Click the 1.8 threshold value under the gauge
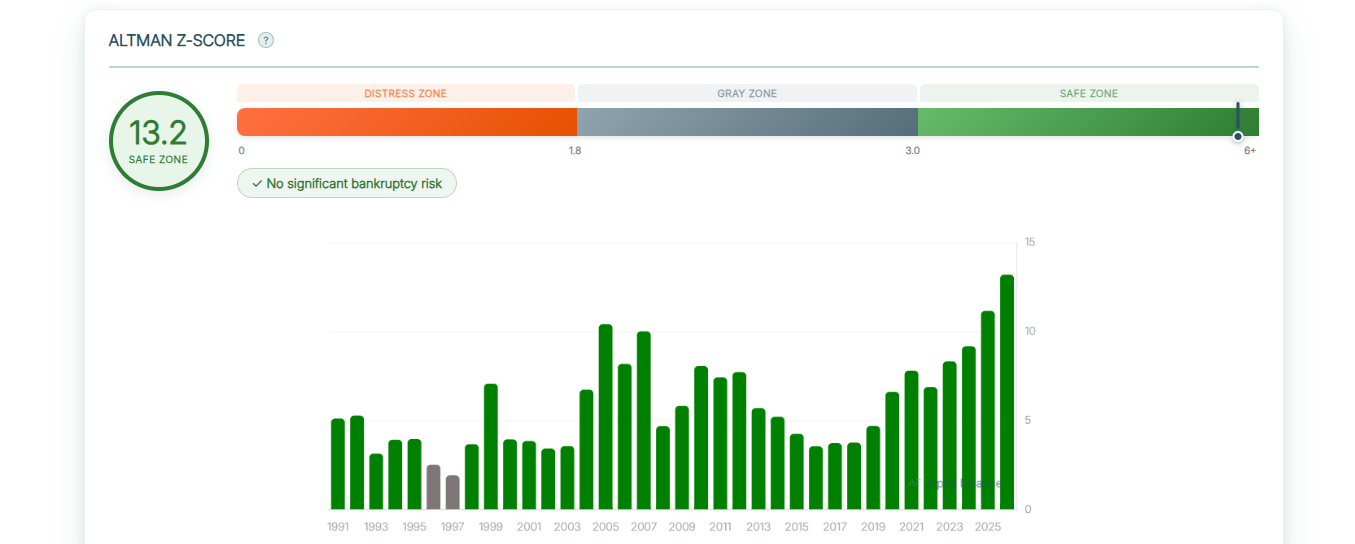The height and width of the screenshot is (544, 1355). point(575,151)
